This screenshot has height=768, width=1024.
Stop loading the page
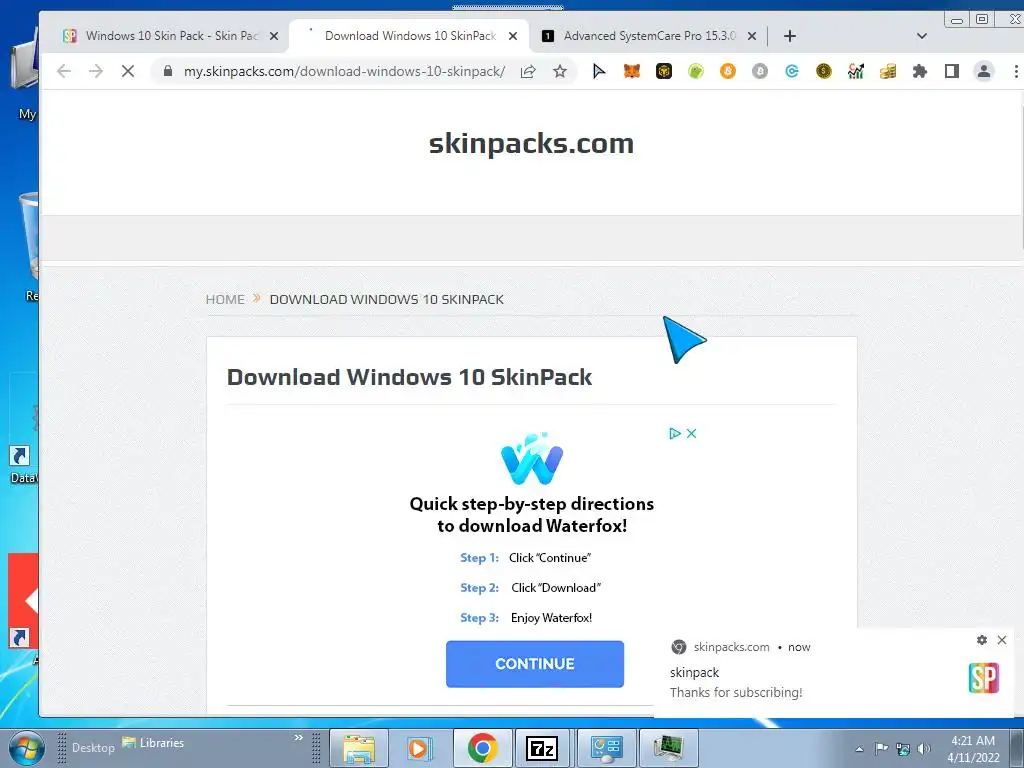[x=128, y=71]
